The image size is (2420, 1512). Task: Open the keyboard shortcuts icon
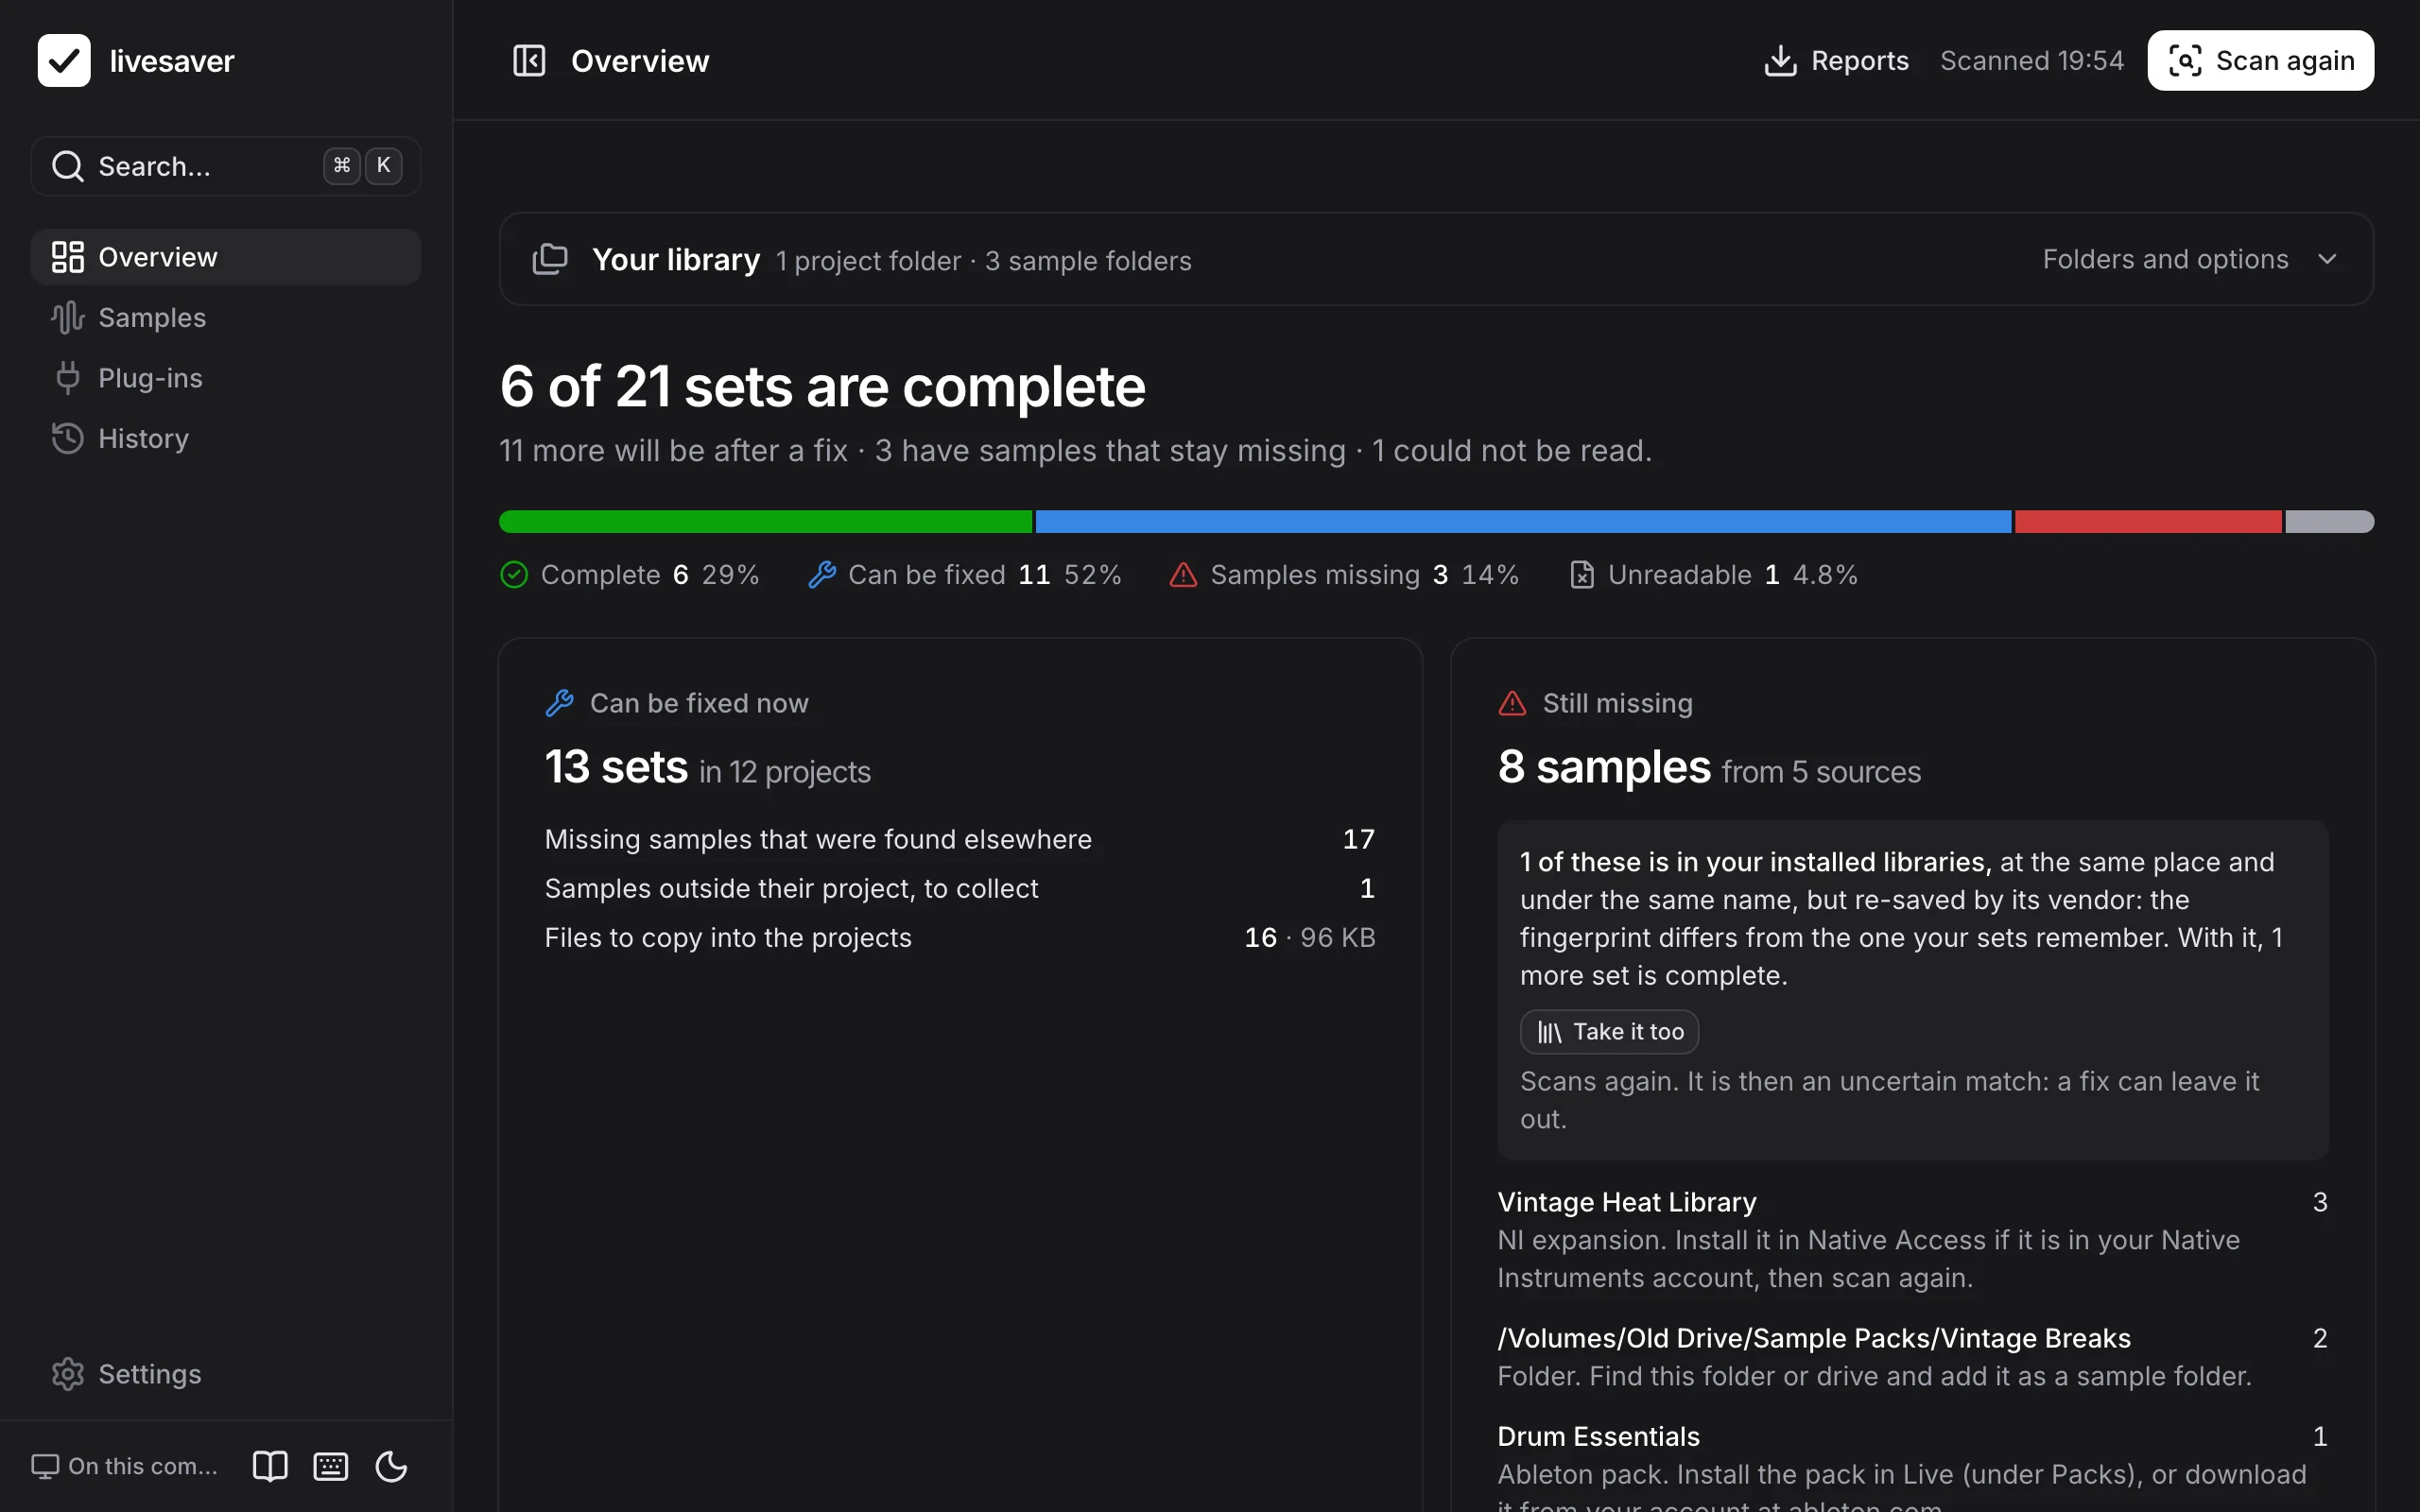point(331,1467)
